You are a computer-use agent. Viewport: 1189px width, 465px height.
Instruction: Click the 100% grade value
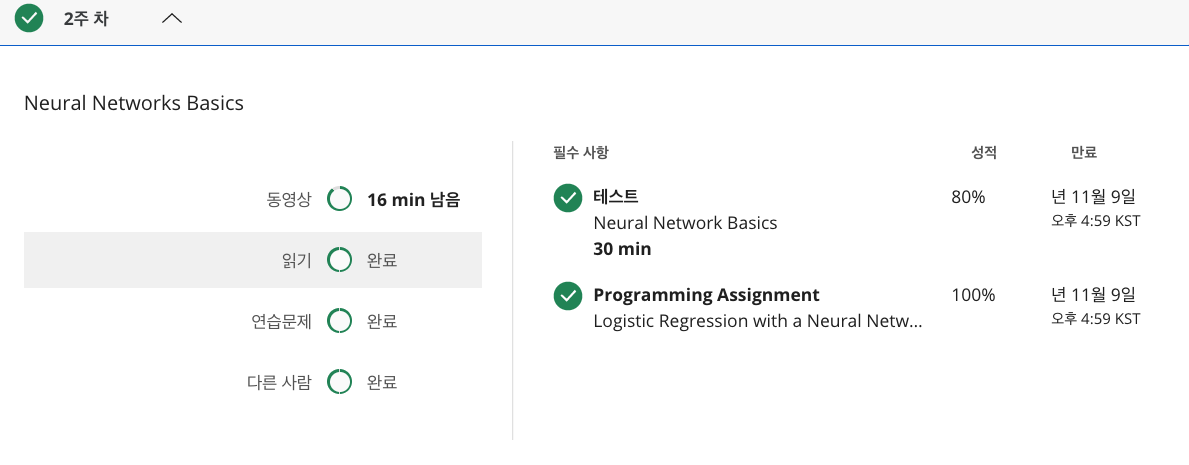pyautogui.click(x=973, y=295)
